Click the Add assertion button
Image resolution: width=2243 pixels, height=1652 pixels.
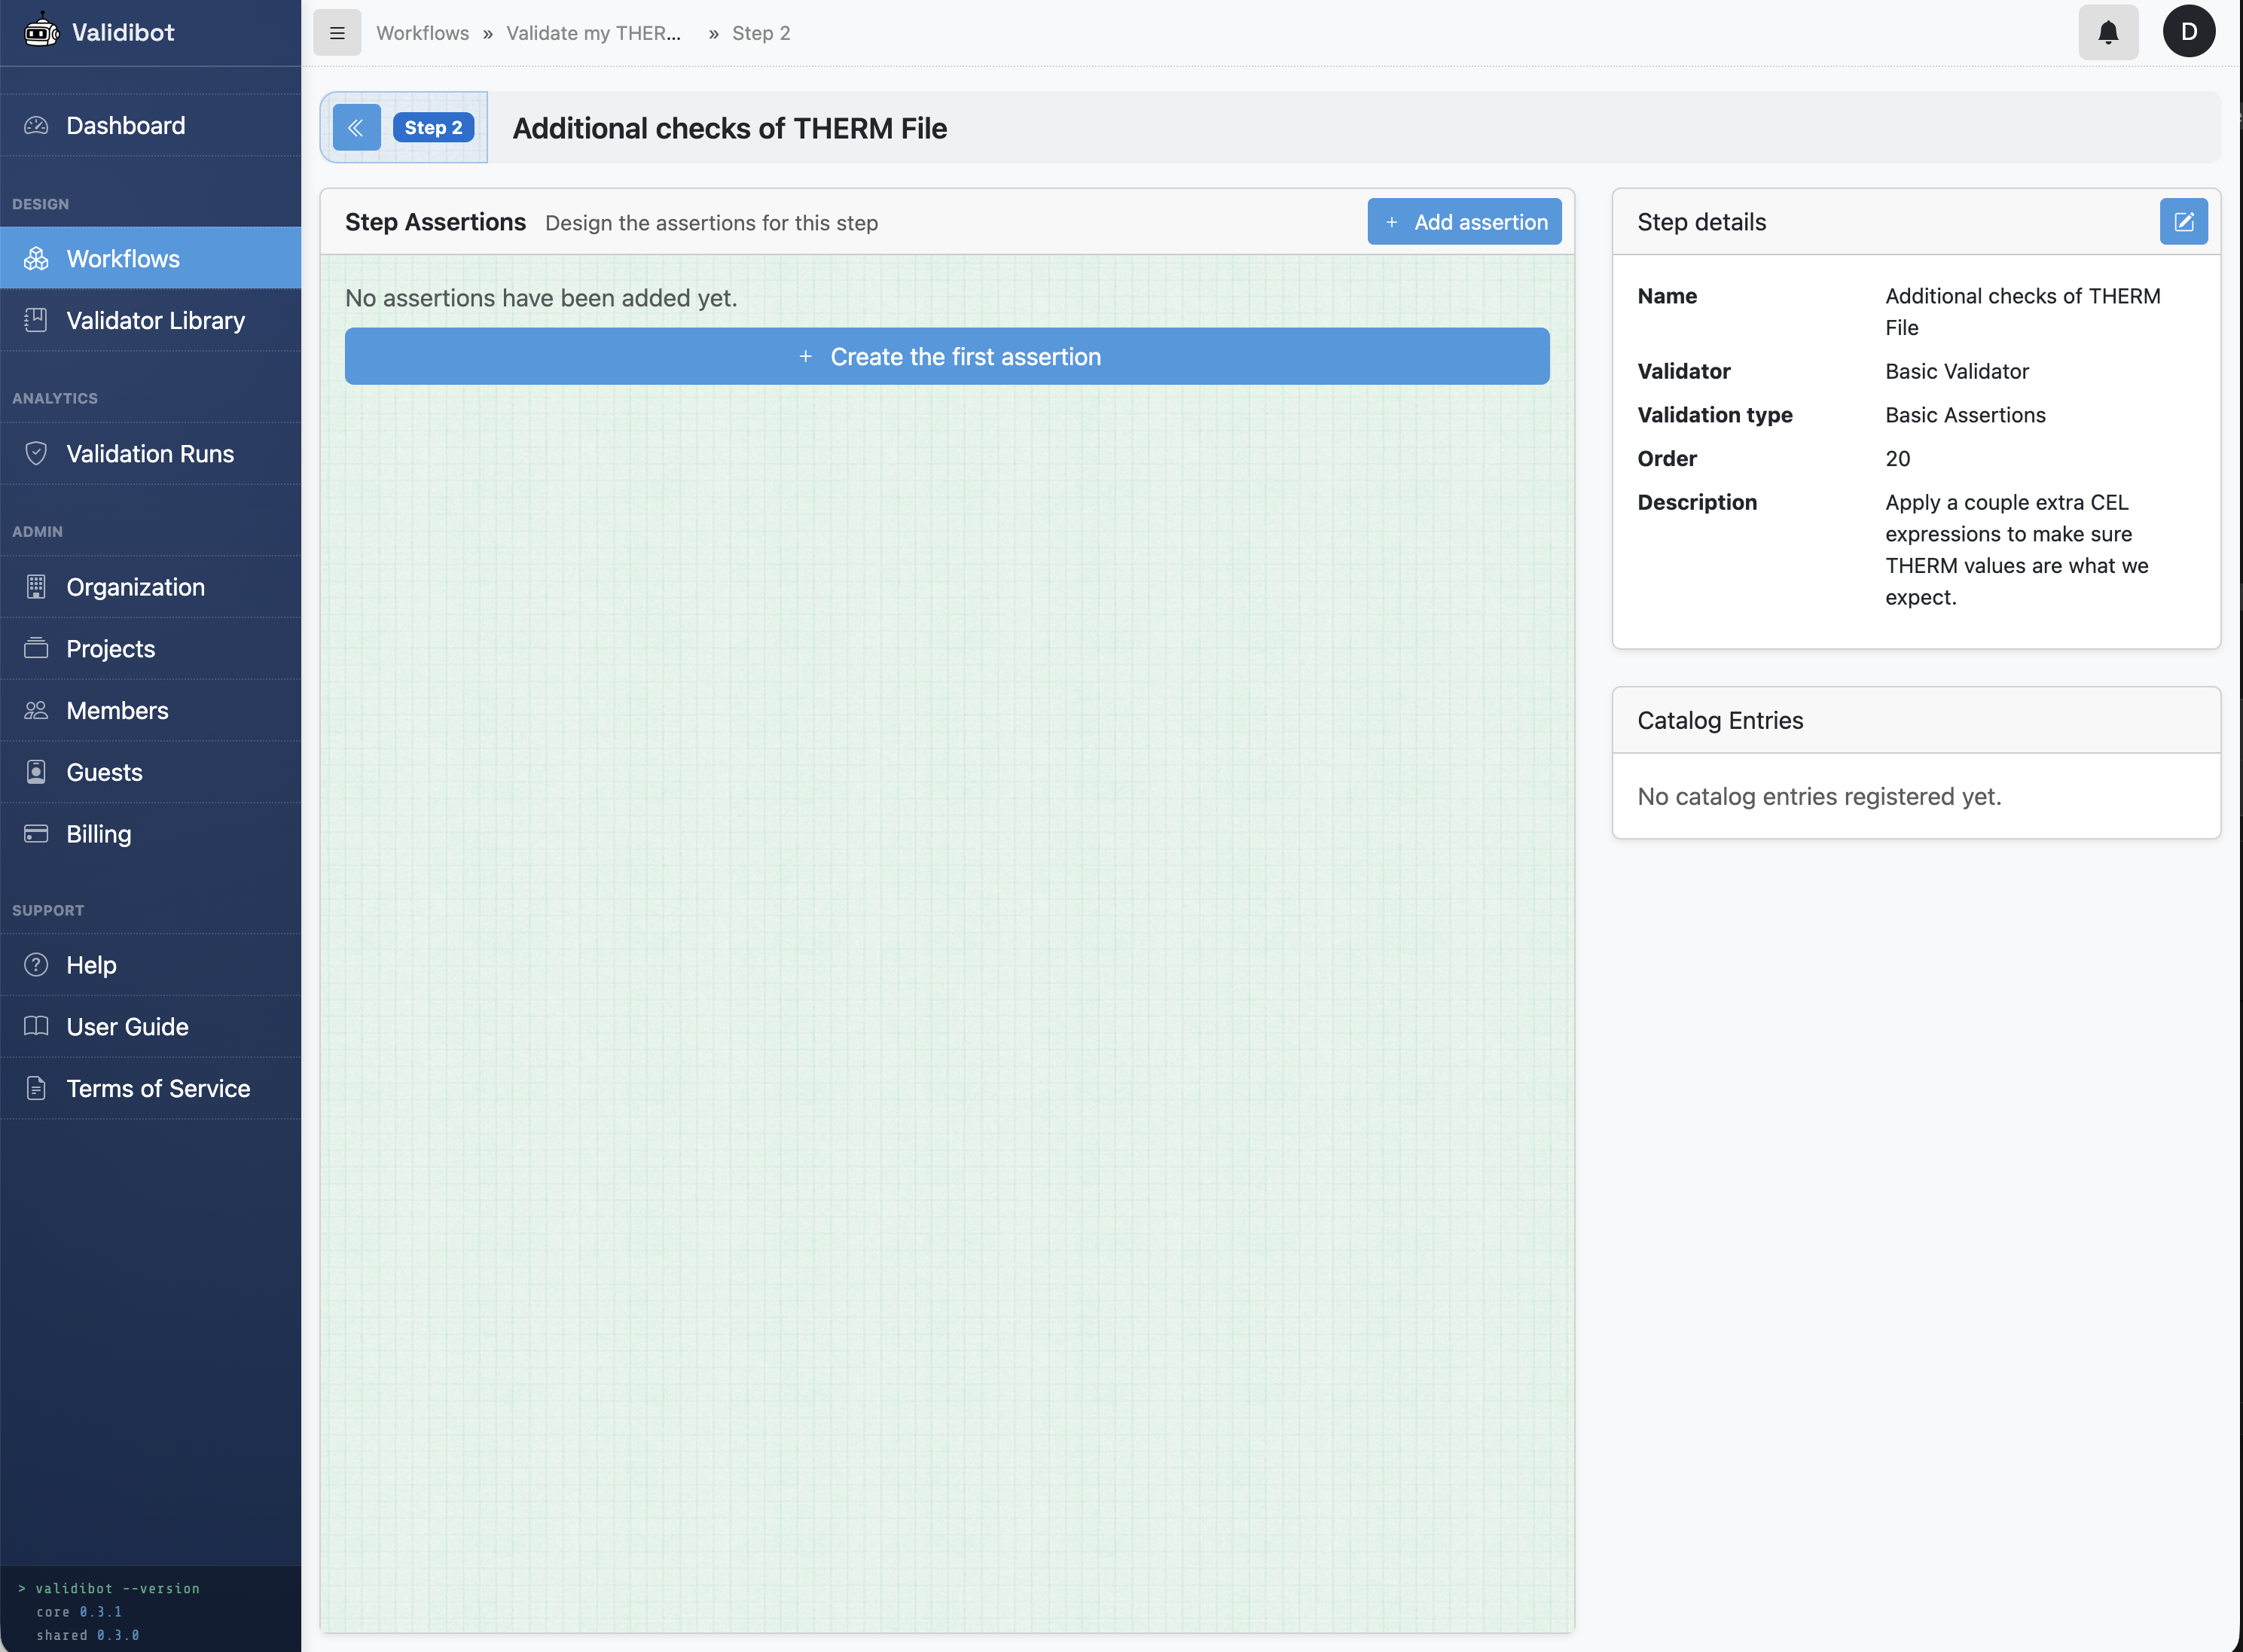click(x=1463, y=221)
